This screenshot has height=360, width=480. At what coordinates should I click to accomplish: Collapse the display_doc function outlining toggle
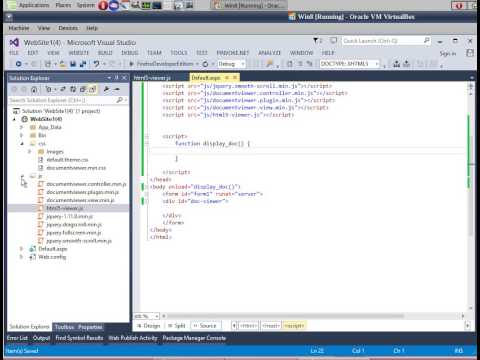click(147, 144)
